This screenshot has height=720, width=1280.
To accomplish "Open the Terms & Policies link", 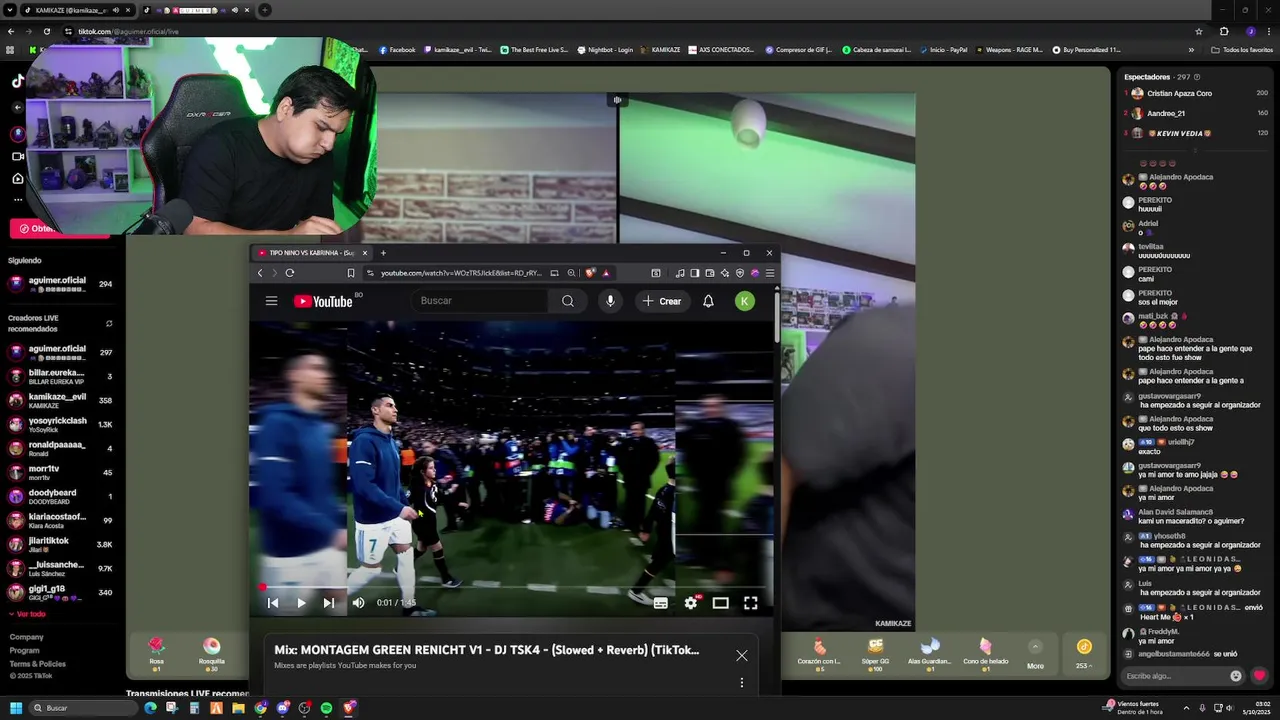I will (x=37, y=663).
